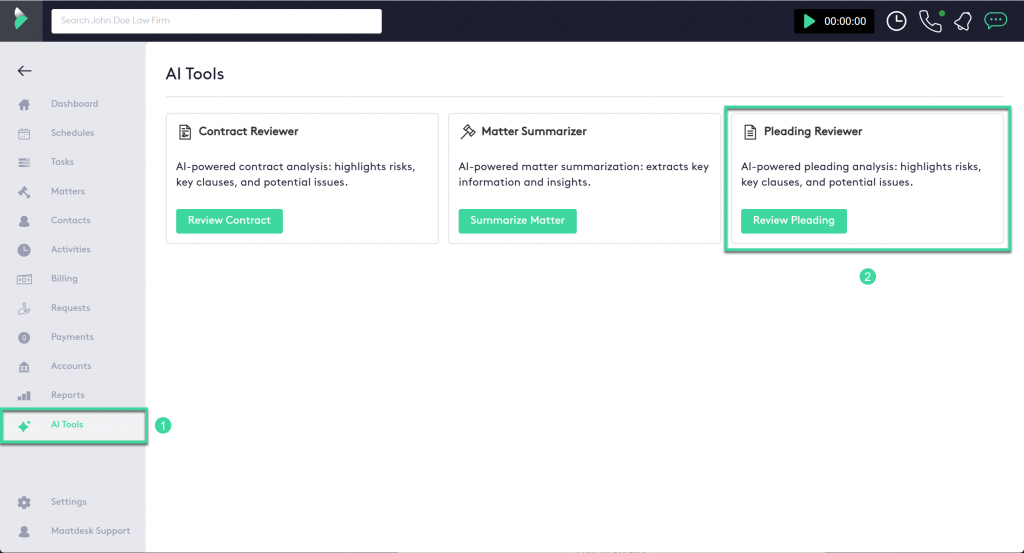Select AI Tools menu item

pos(67,425)
